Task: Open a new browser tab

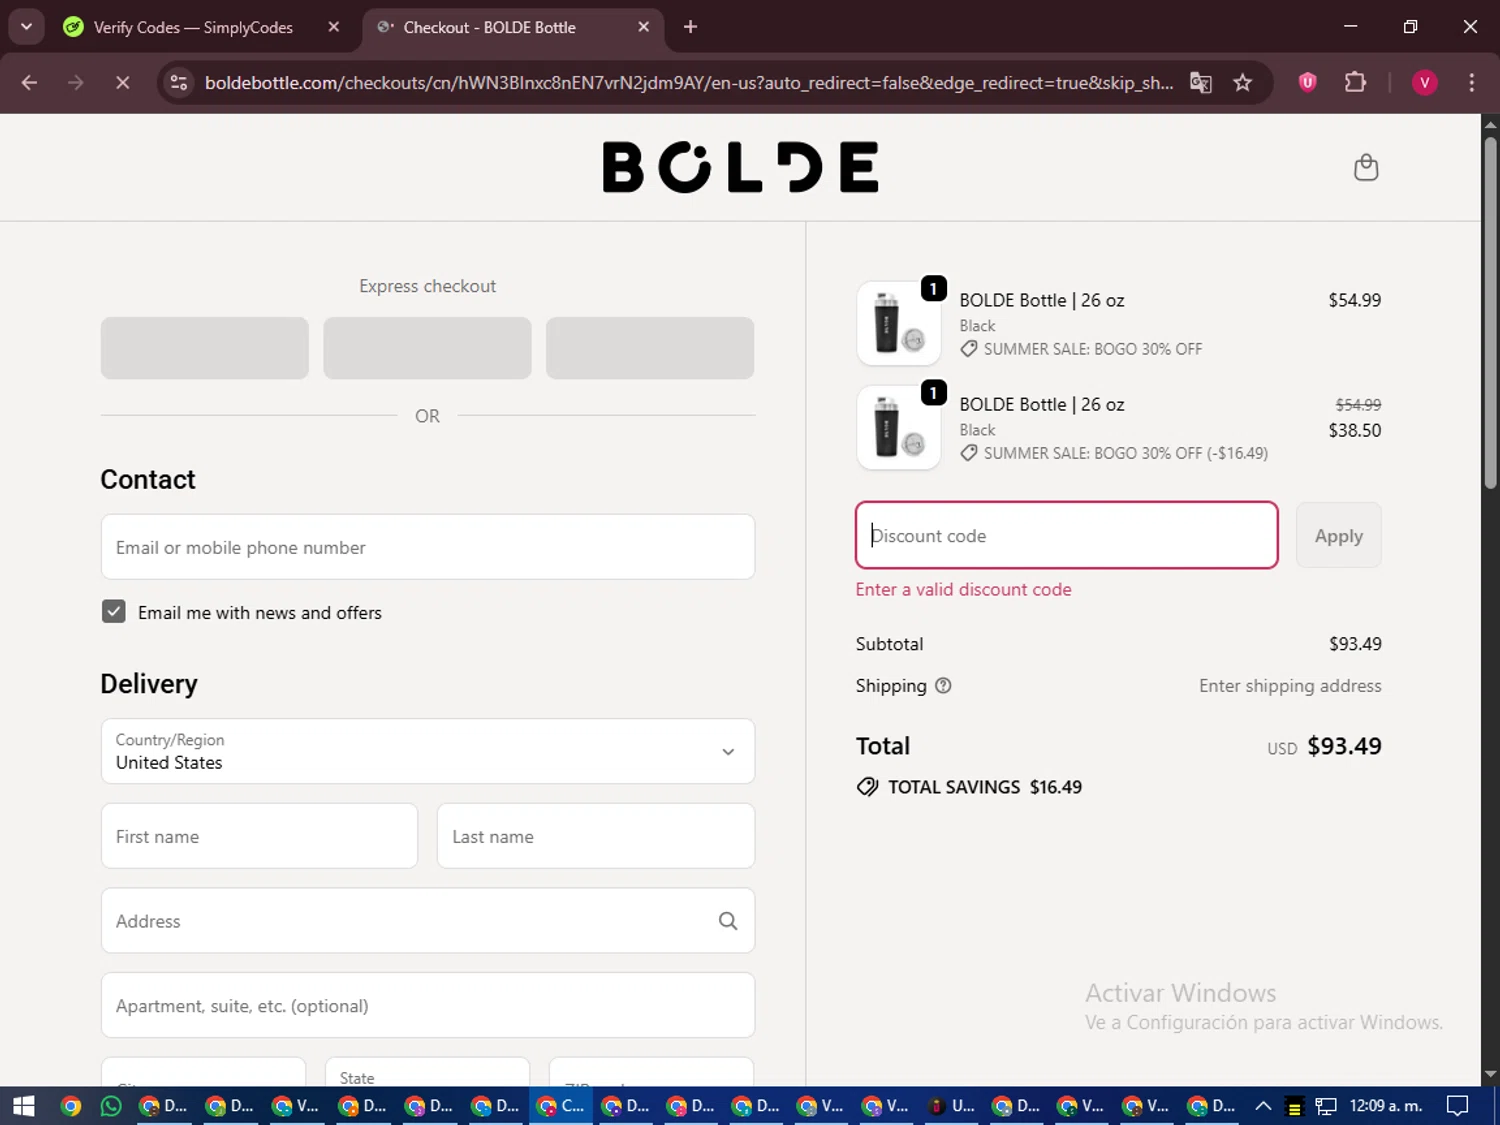Action: click(690, 27)
